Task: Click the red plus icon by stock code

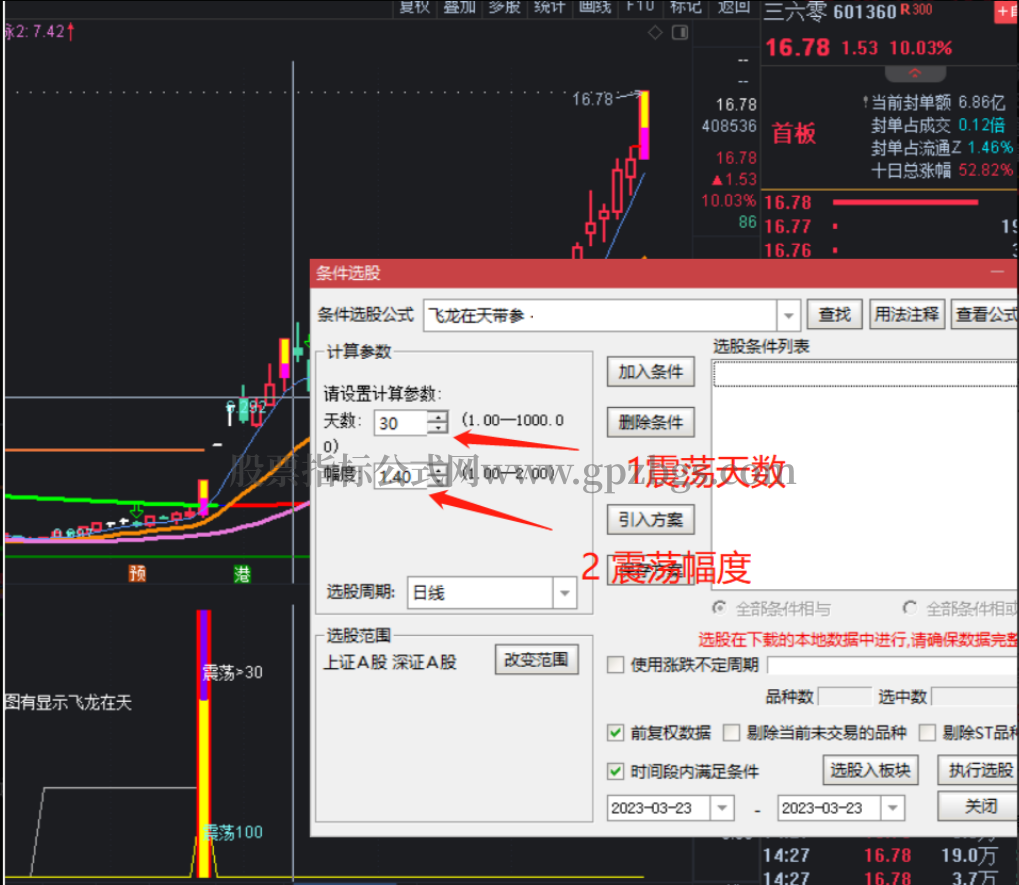Action: point(1007,12)
